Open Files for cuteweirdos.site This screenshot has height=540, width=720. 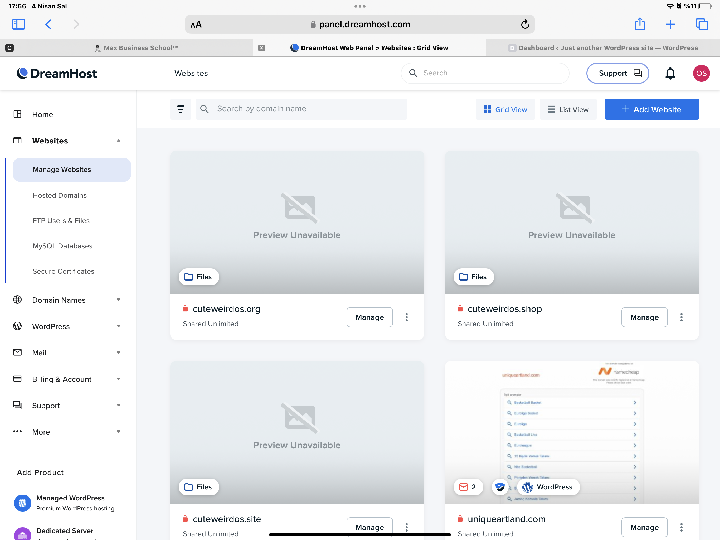pos(198,487)
